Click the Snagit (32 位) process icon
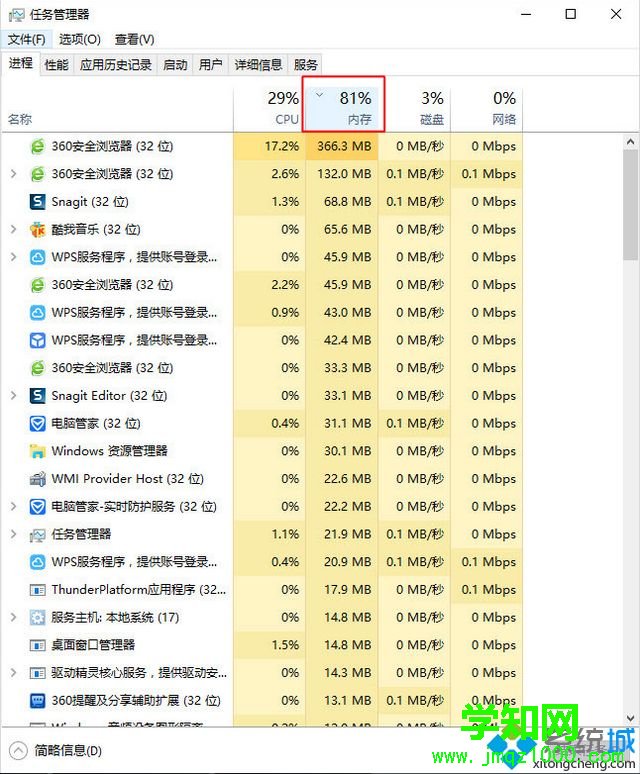 [x=38, y=201]
